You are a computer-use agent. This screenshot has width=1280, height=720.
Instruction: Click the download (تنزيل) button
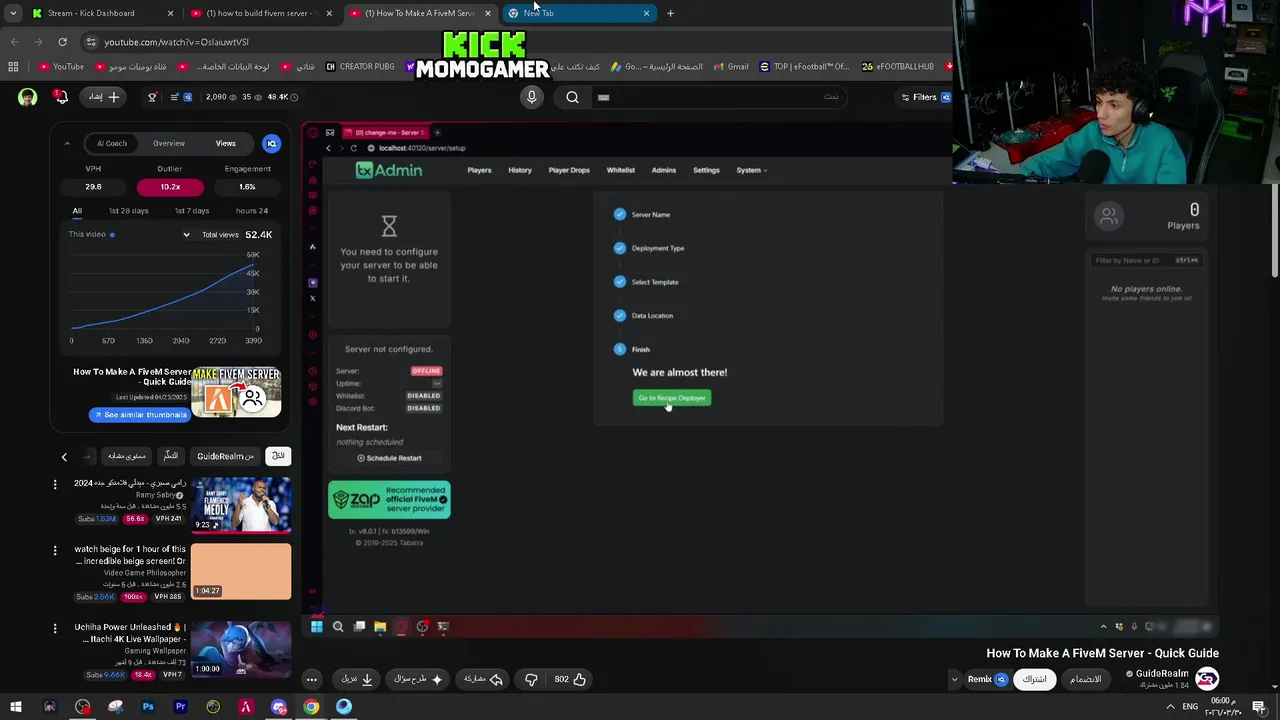pos(357,679)
